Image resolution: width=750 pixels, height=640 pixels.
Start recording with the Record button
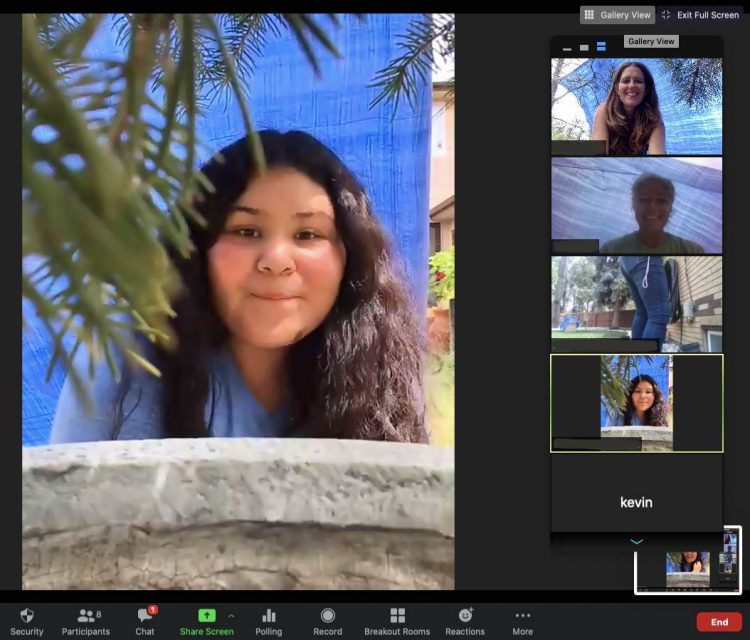coord(328,620)
